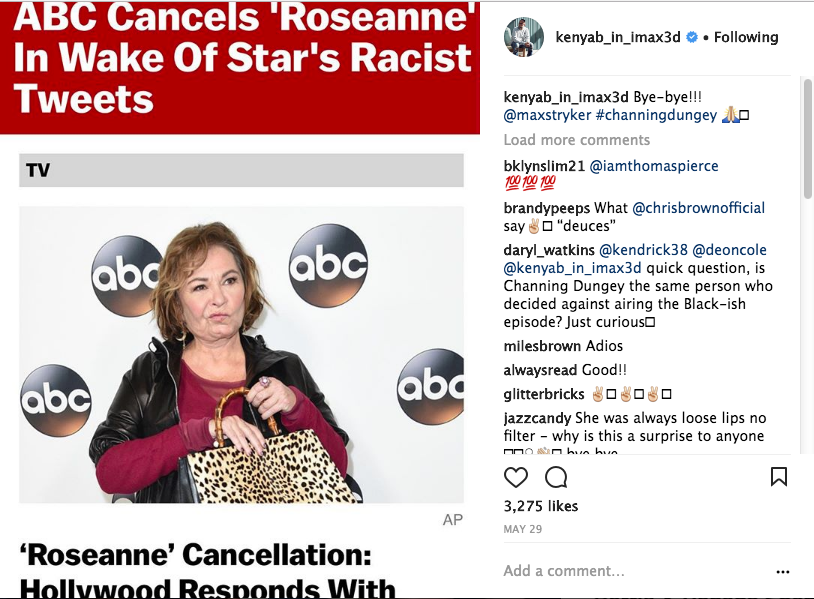The image size is (814, 599).
Task: Open the @chrisbrownofficial mention
Action: pyautogui.click(x=698, y=208)
